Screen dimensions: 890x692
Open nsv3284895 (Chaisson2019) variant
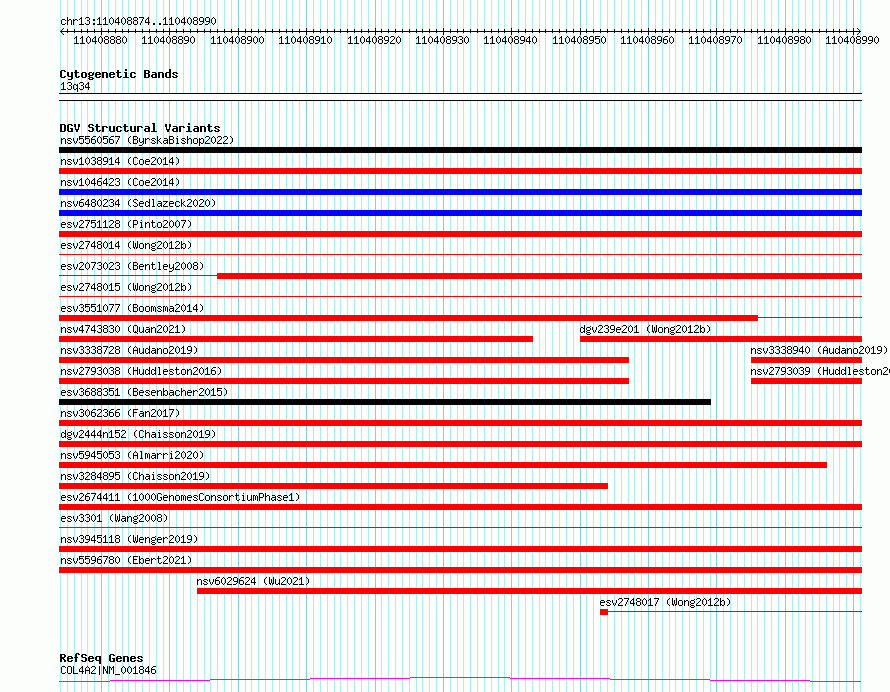135,476
